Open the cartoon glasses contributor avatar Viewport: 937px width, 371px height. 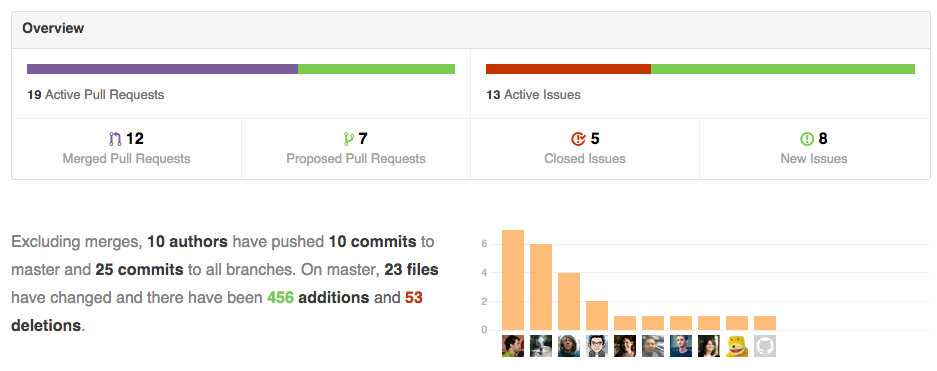597,346
